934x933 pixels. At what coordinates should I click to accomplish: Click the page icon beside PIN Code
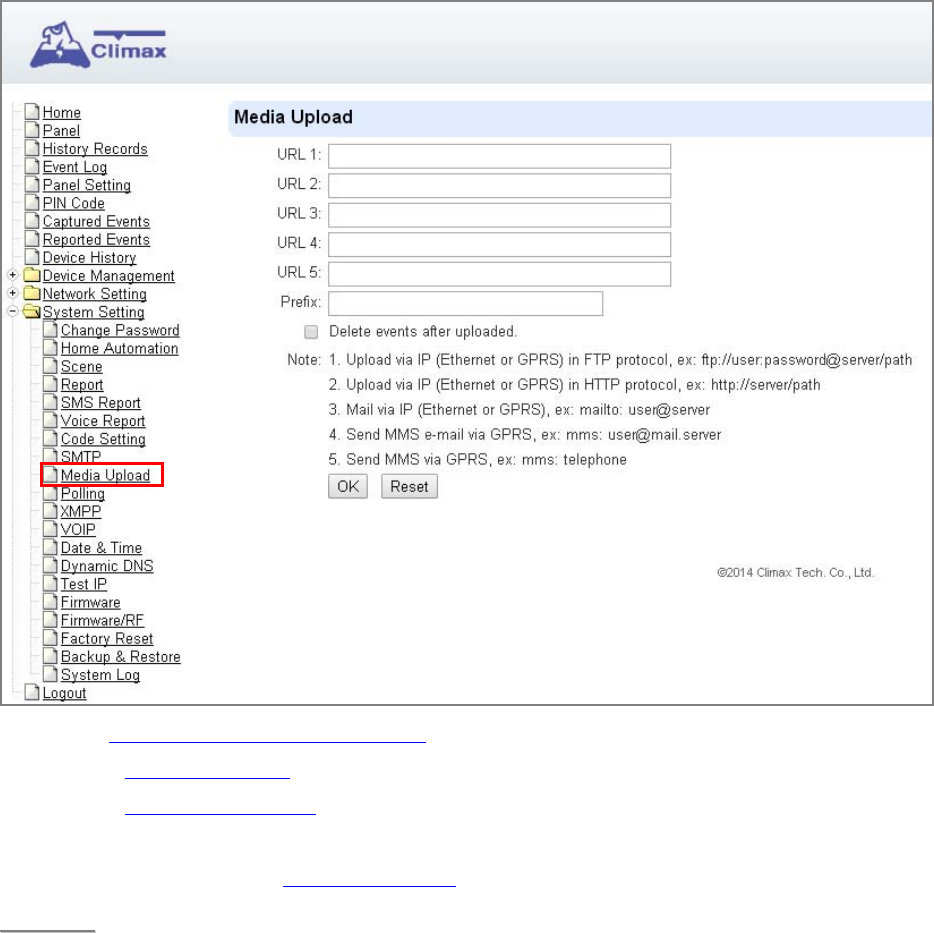pos(32,203)
